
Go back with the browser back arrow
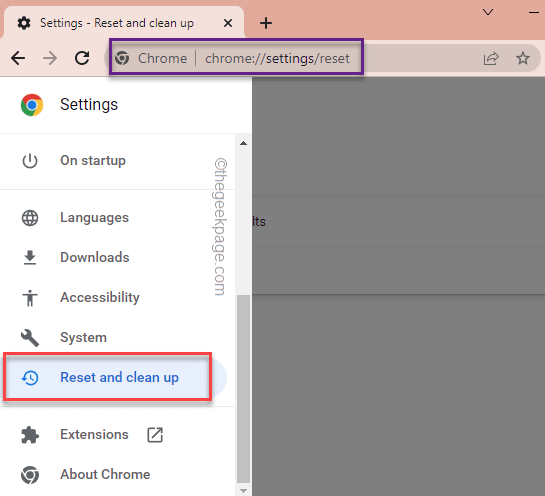(x=18, y=58)
